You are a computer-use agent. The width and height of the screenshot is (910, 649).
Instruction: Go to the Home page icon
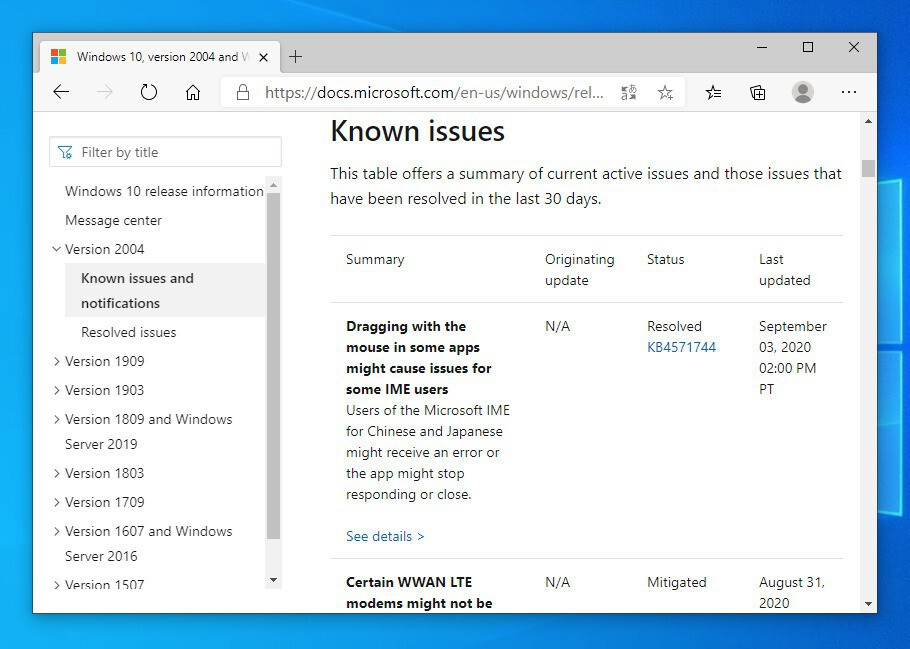(193, 93)
